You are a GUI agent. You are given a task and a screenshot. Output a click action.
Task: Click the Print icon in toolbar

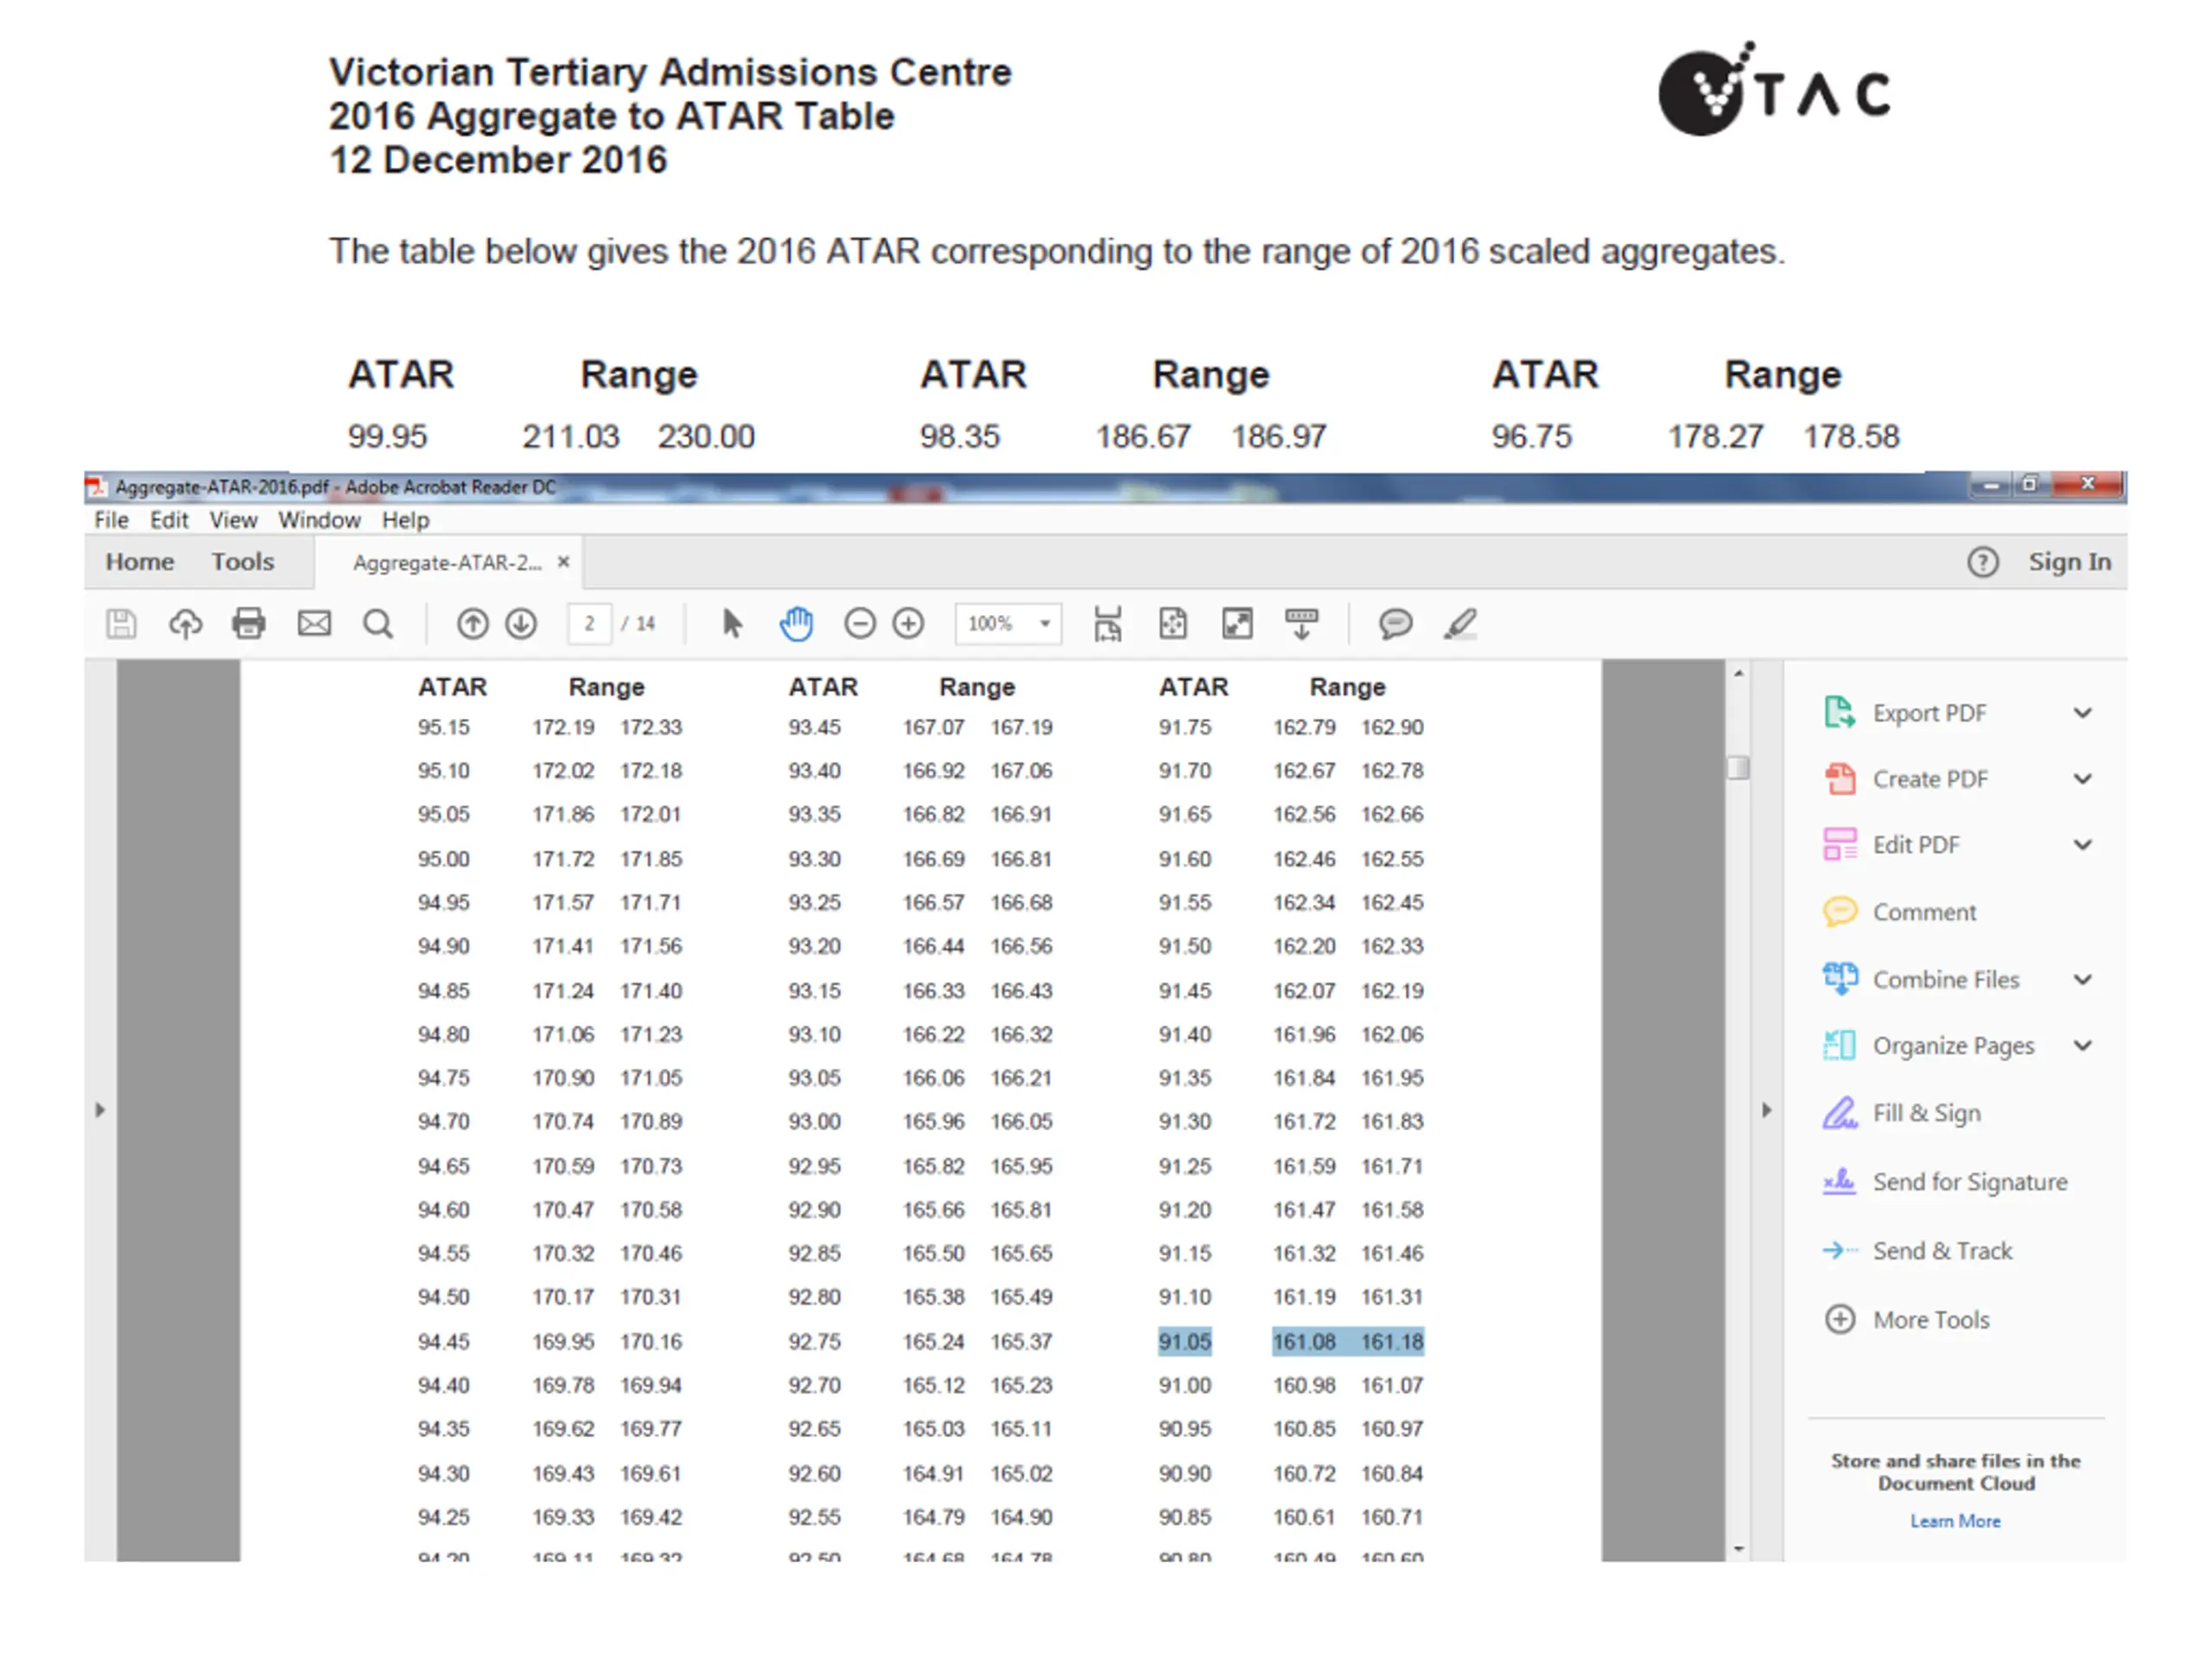[x=249, y=624]
